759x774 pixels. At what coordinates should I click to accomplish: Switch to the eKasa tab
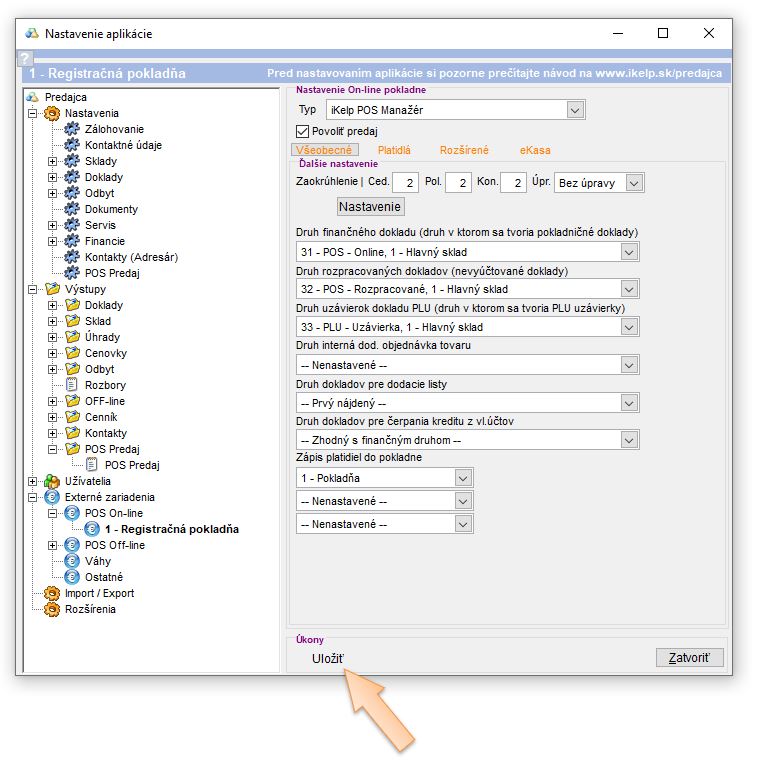[534, 150]
